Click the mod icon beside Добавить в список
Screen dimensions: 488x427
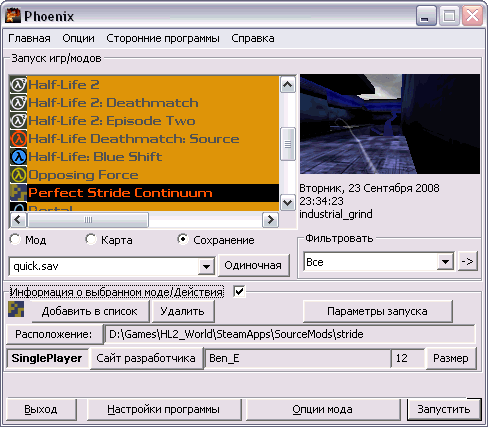(x=16, y=309)
